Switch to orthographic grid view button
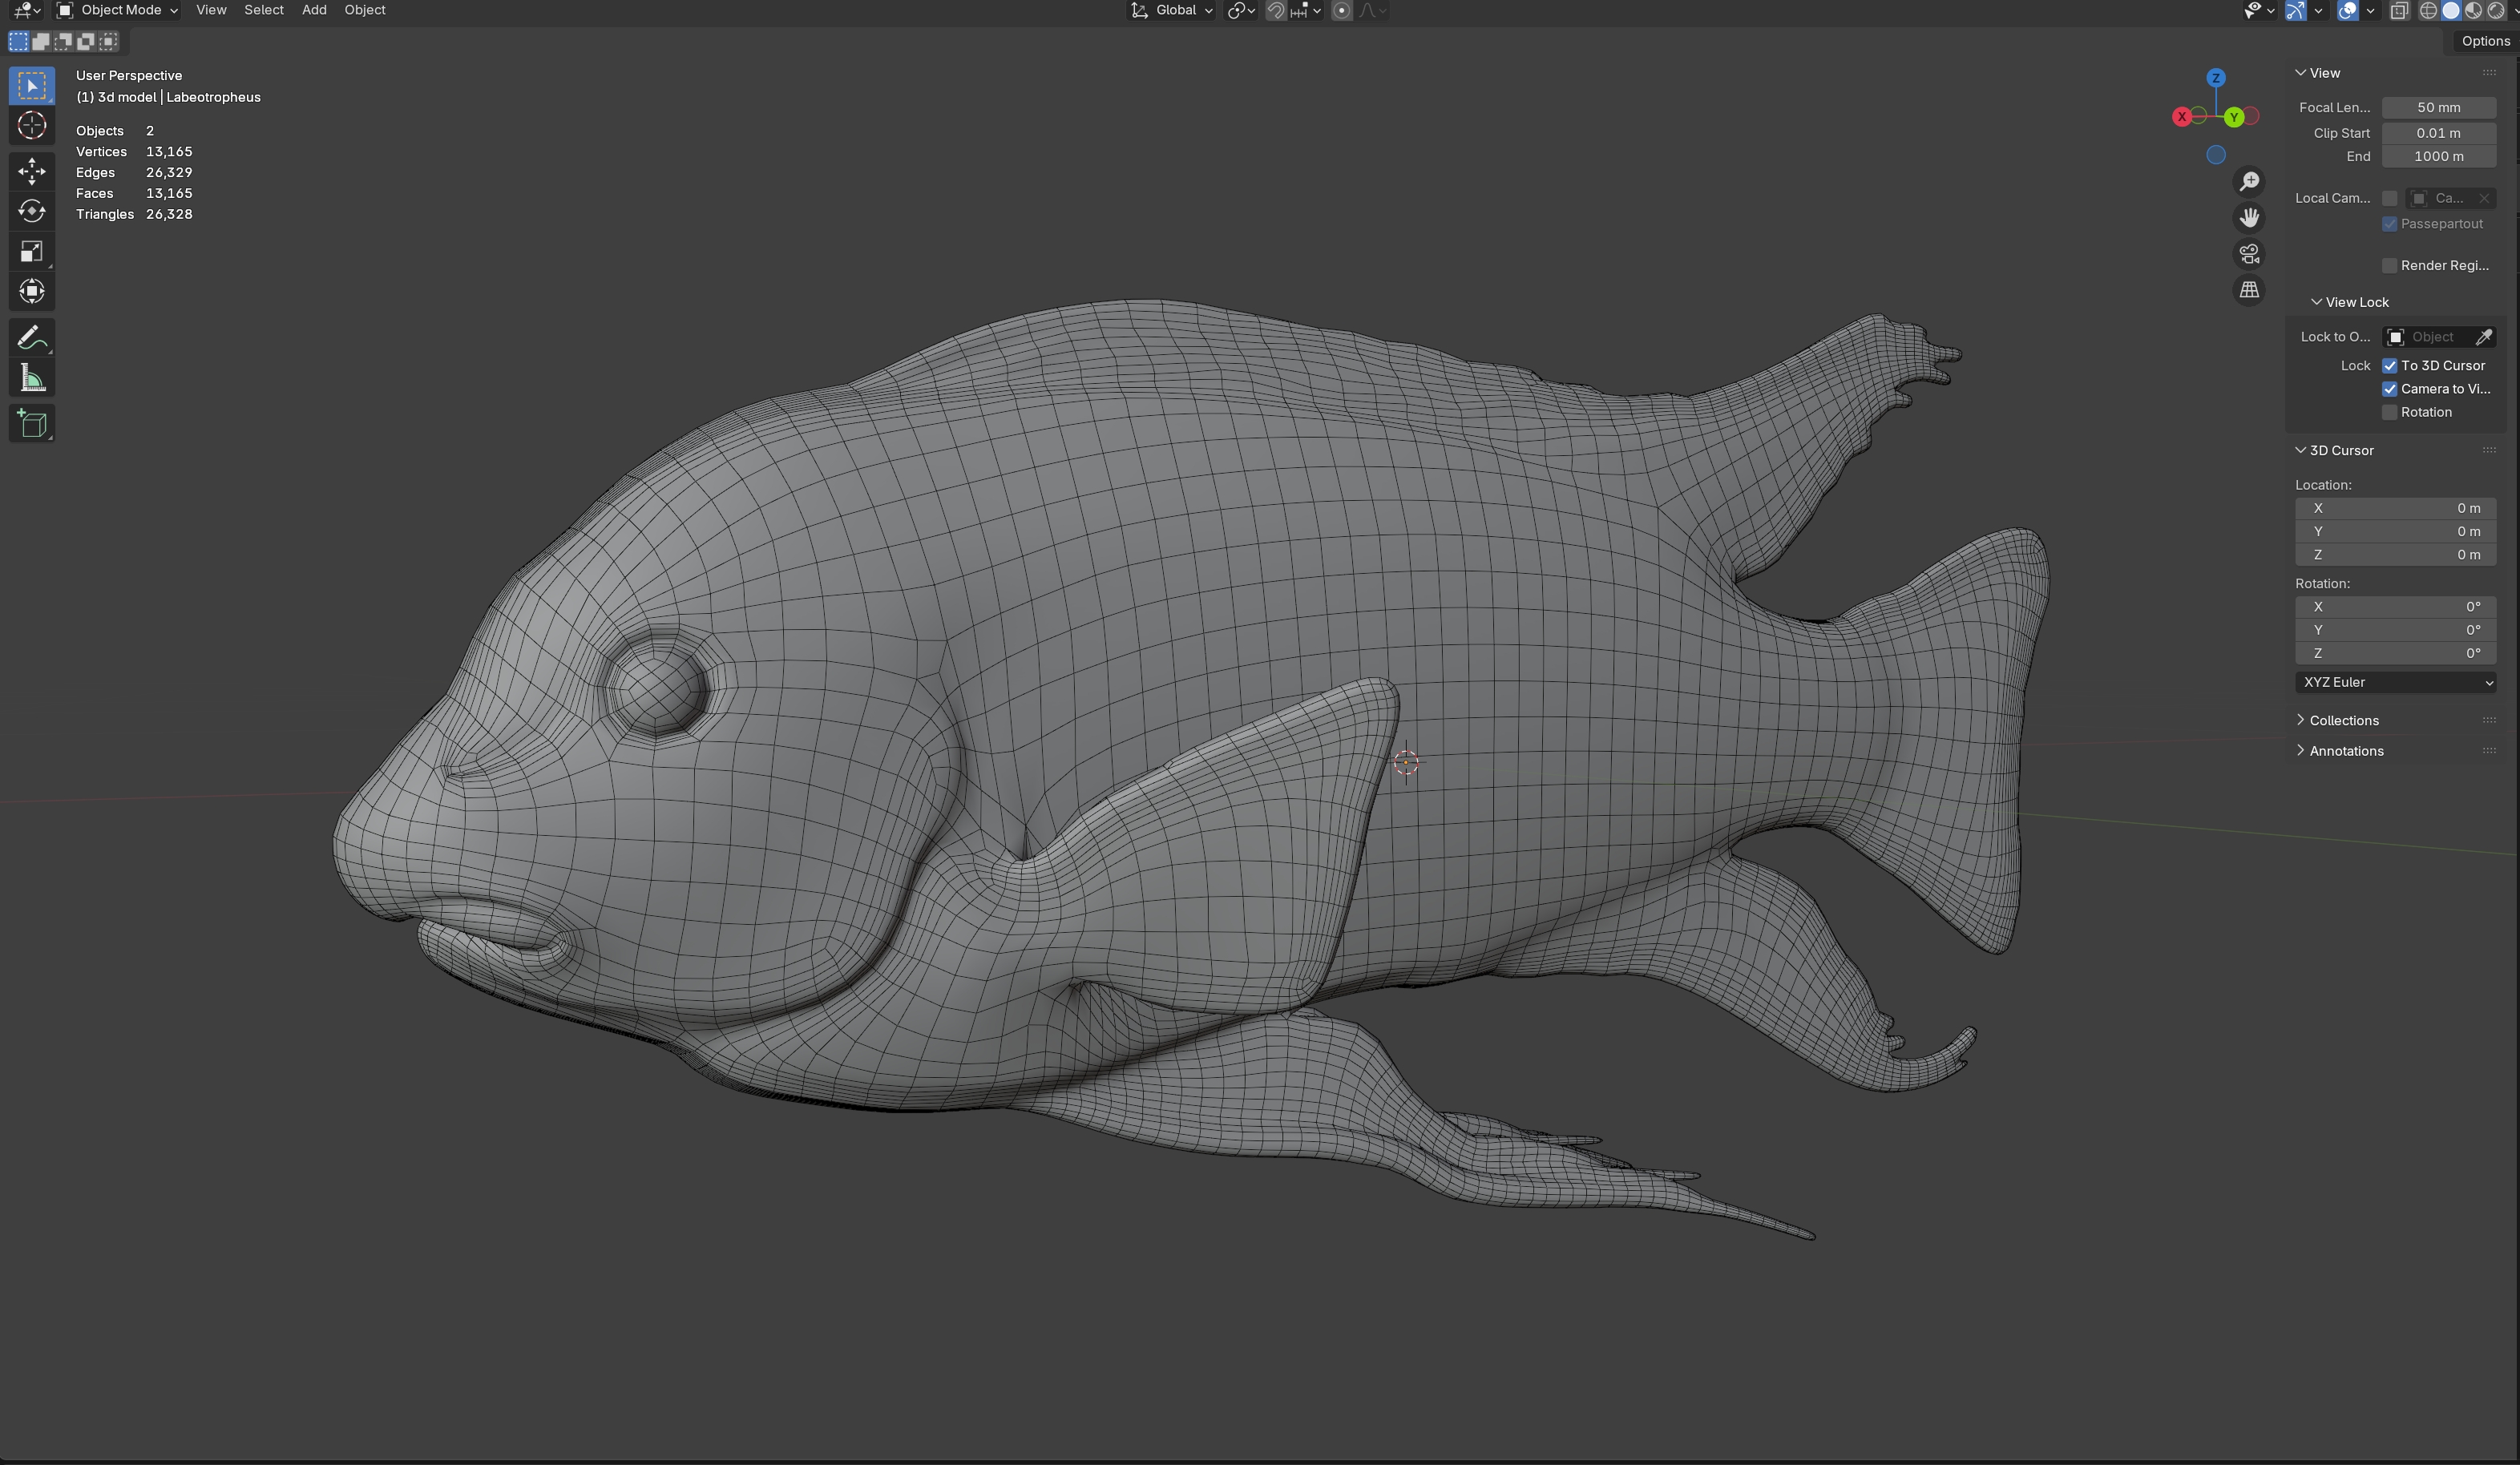 (x=2249, y=290)
